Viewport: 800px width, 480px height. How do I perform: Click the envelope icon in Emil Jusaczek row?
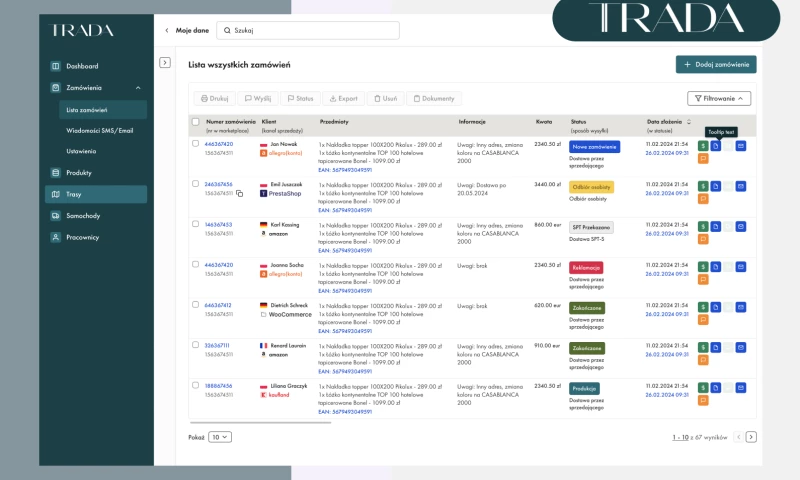coord(741,186)
